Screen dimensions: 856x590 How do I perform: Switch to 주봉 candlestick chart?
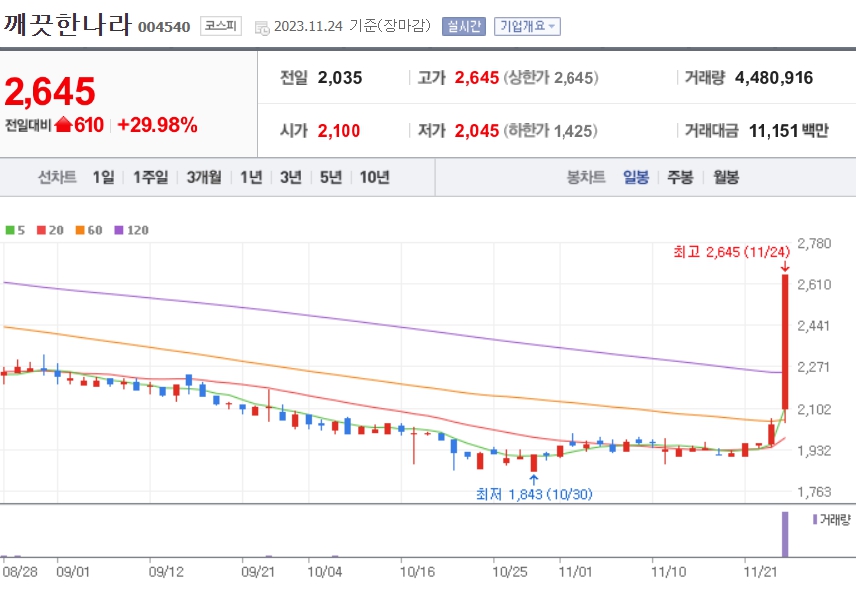pyautogui.click(x=680, y=177)
